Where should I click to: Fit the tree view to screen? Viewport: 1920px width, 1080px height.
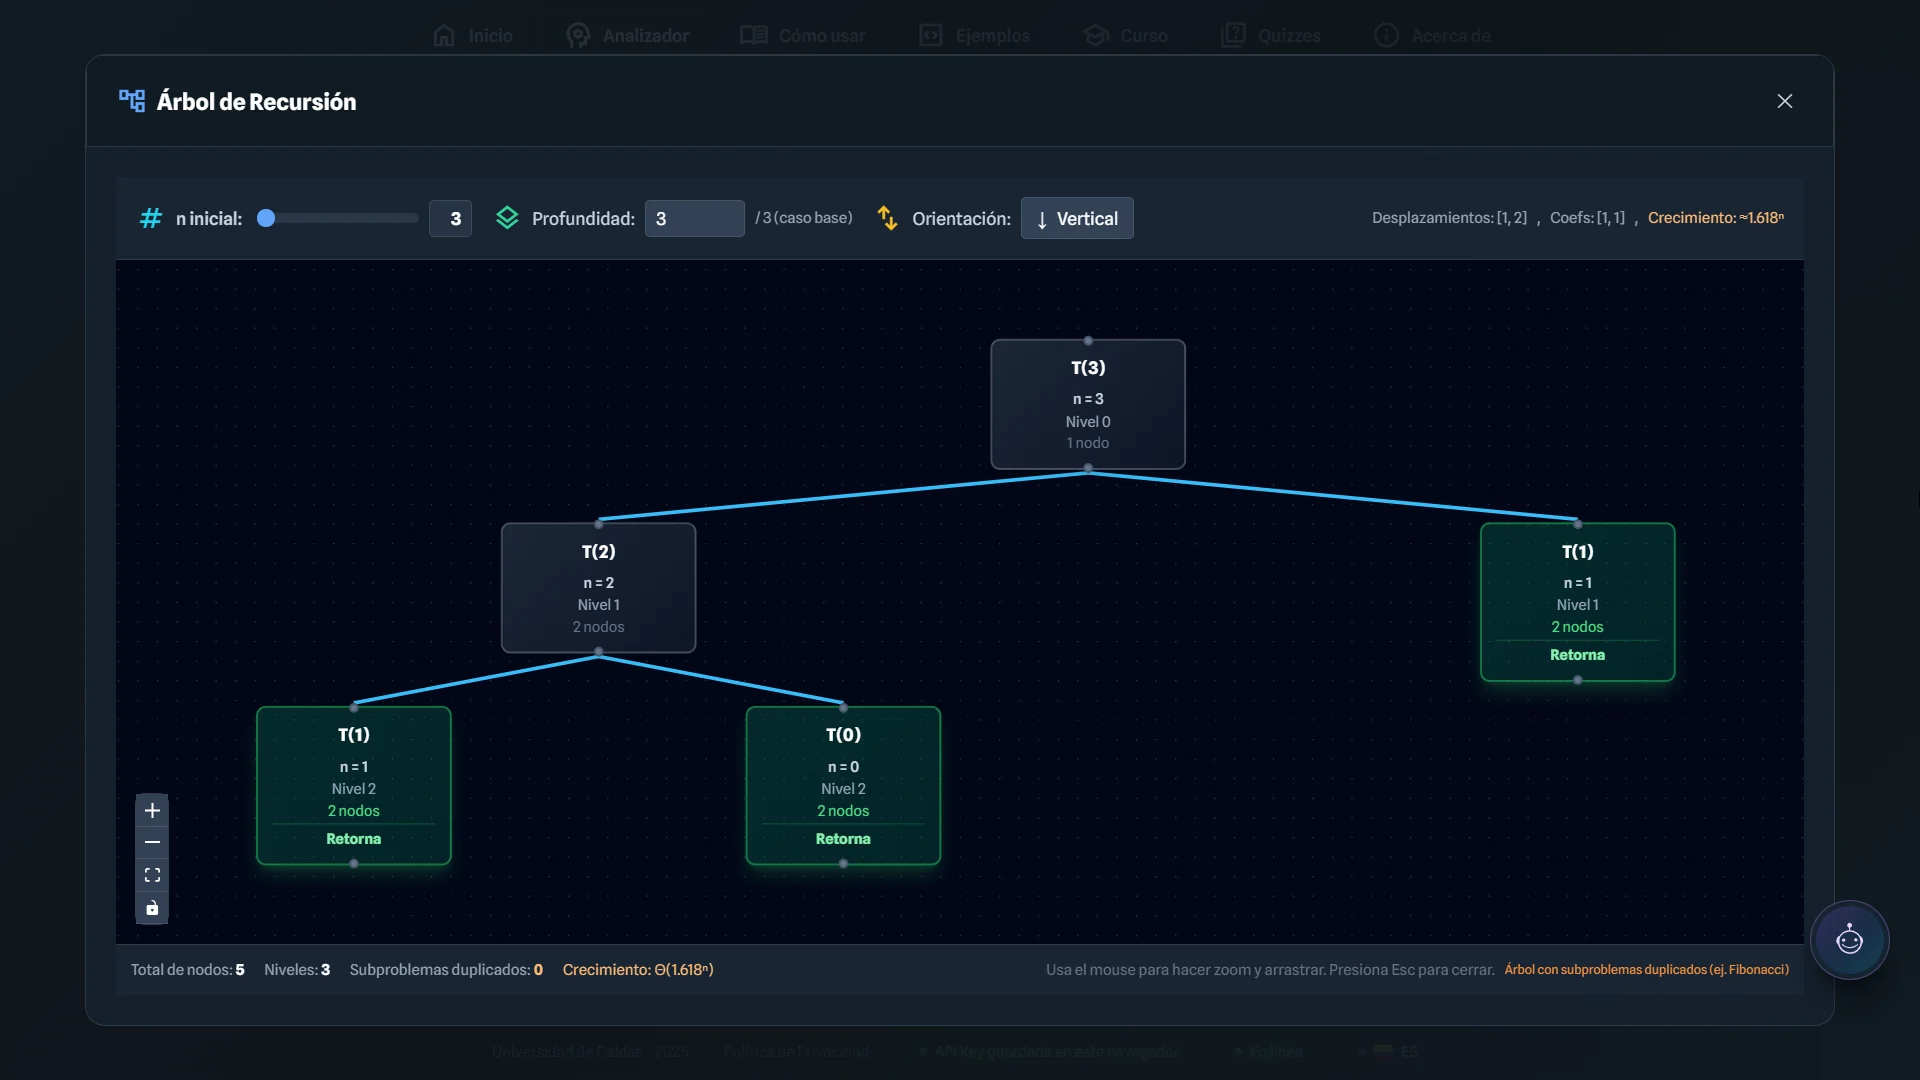pyautogui.click(x=152, y=875)
